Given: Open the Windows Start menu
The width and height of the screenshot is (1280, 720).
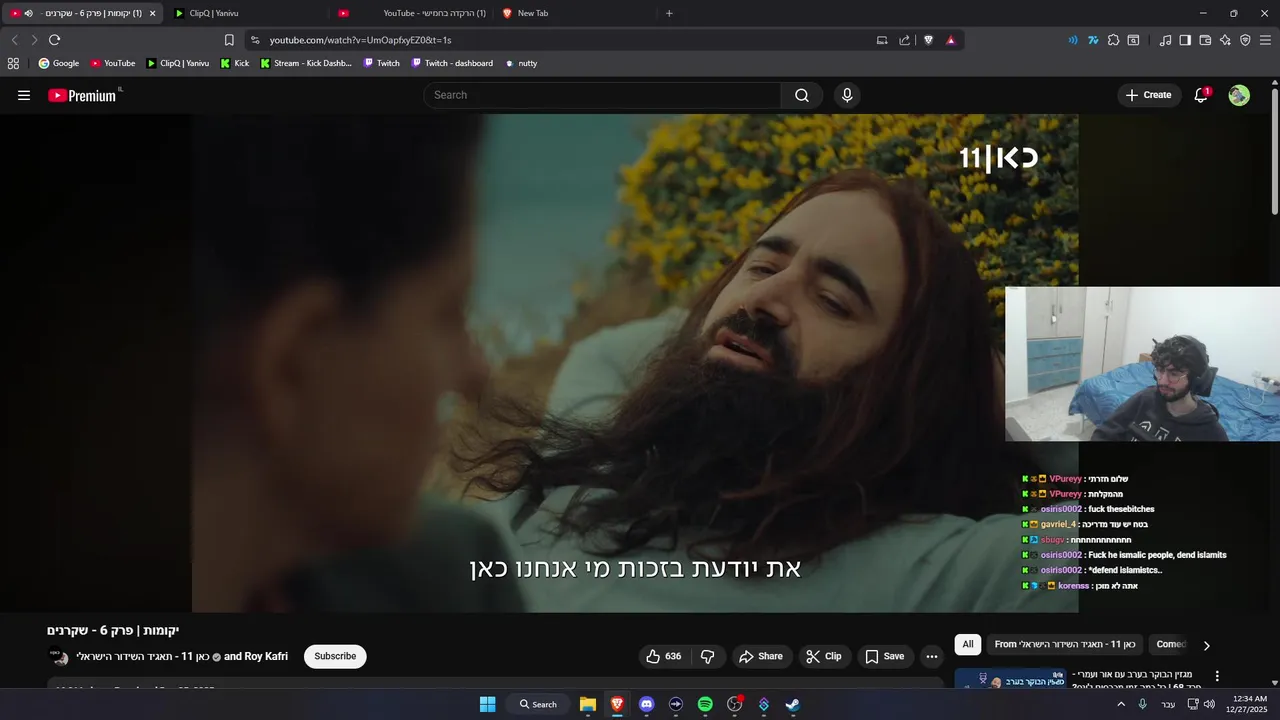Looking at the screenshot, I should click(487, 704).
